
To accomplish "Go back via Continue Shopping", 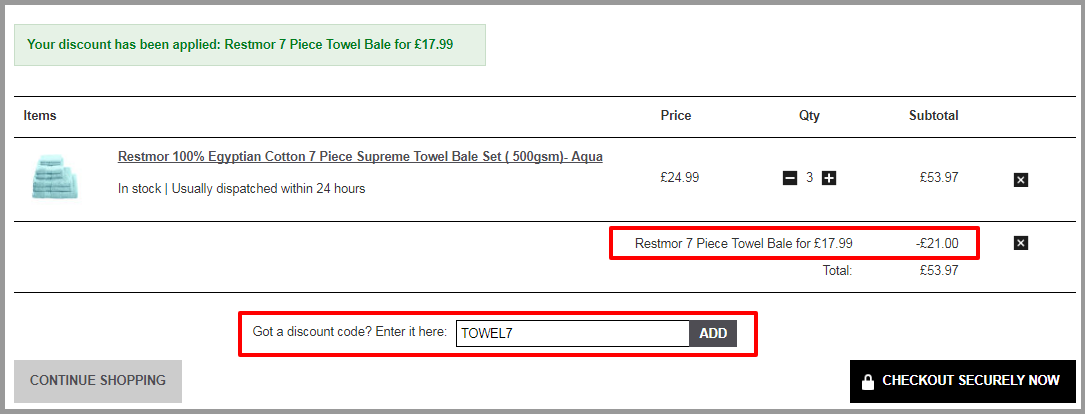I will click(98, 381).
